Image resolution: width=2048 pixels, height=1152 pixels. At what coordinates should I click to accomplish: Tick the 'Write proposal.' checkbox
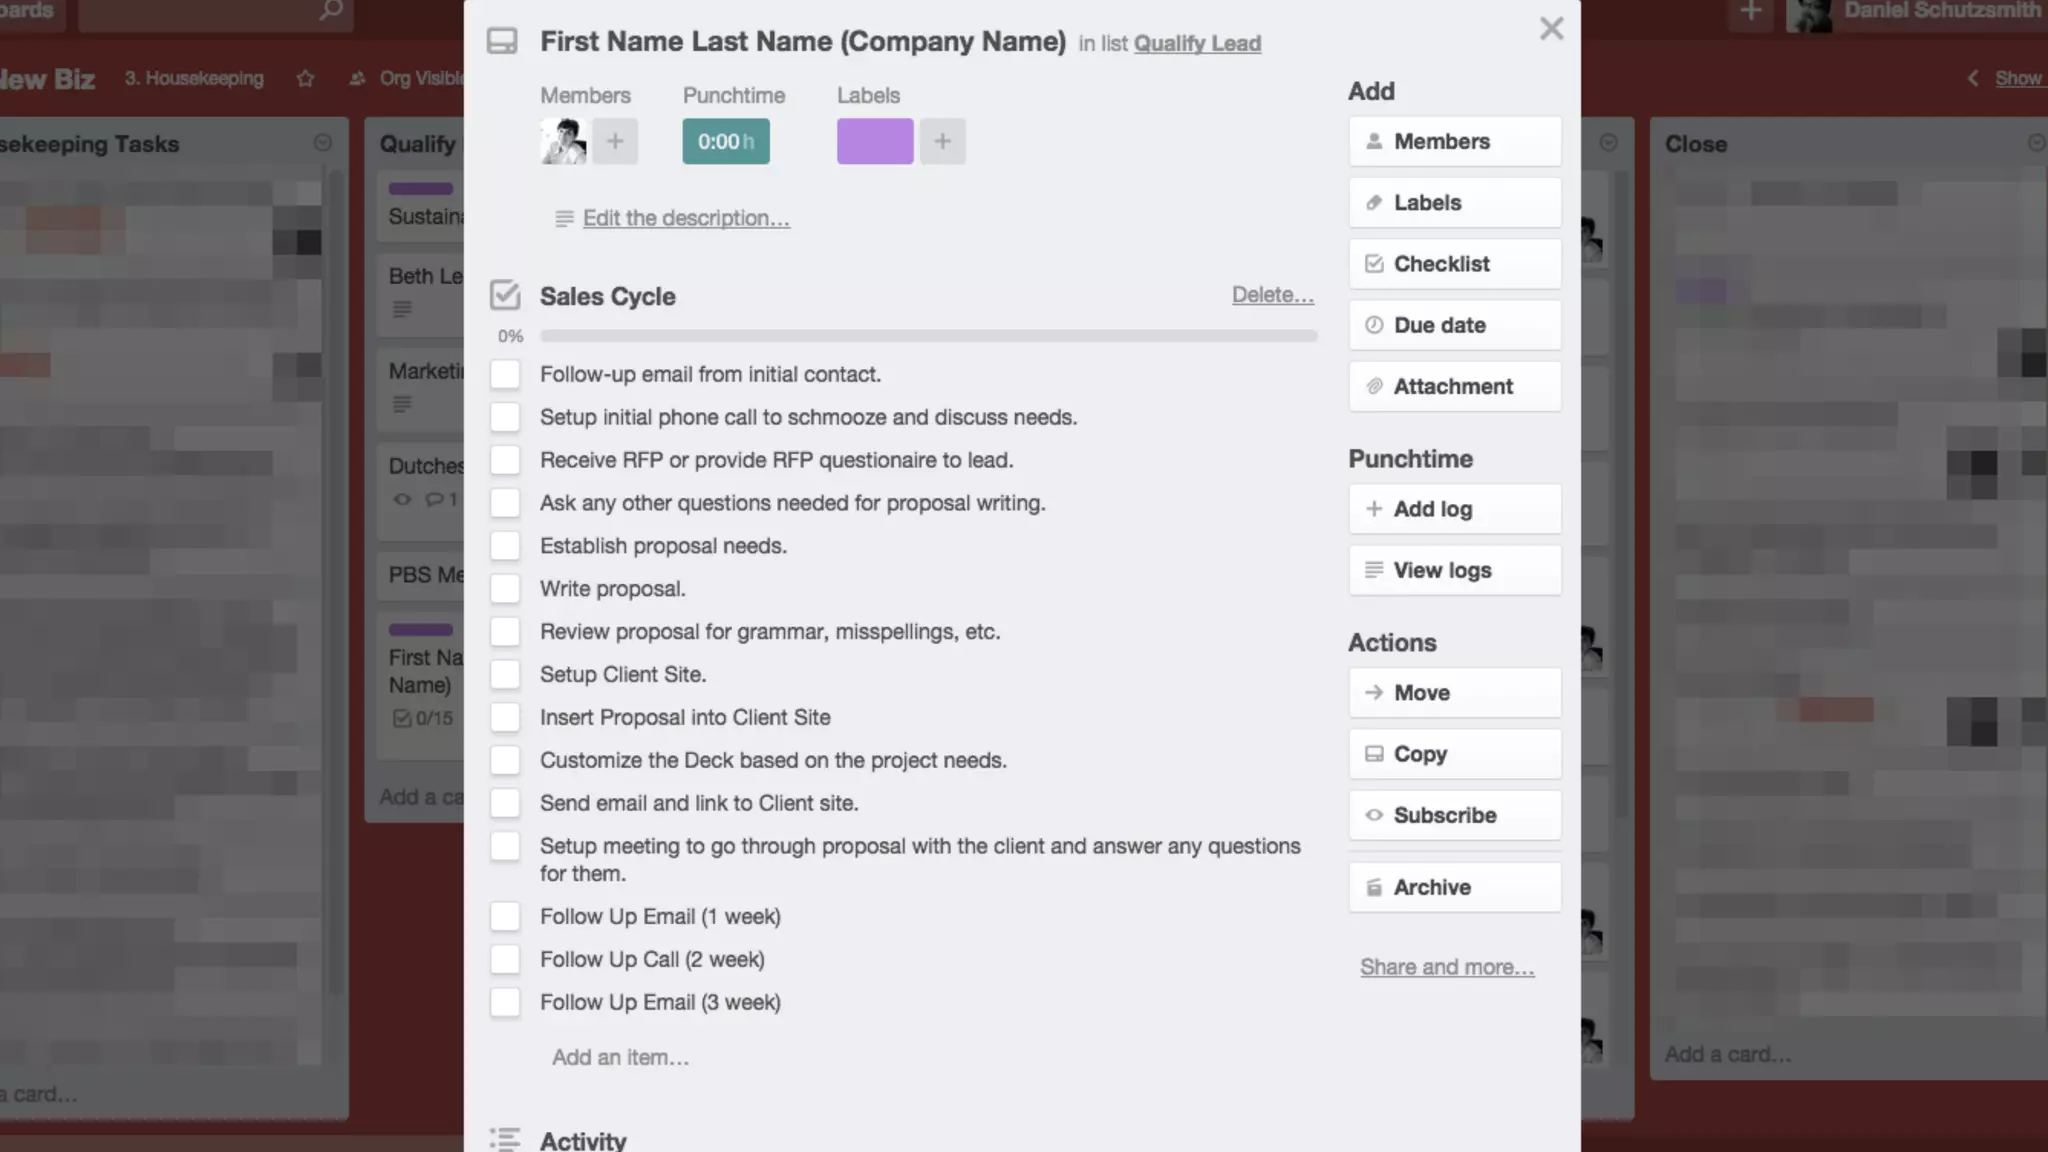[x=505, y=589]
